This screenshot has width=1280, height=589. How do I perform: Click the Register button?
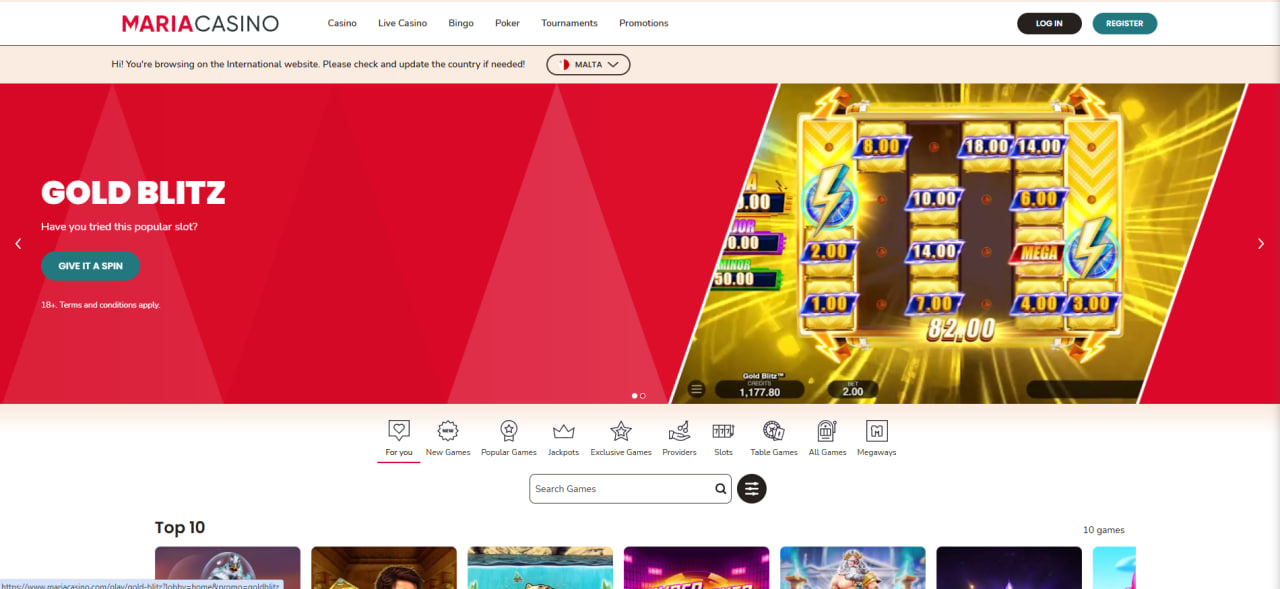pos(1124,24)
